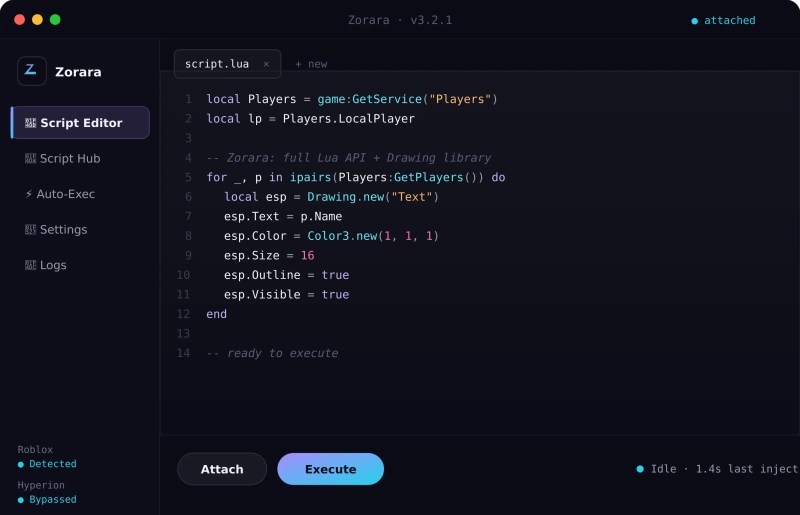Switch to the script.lua tab

click(x=227, y=64)
